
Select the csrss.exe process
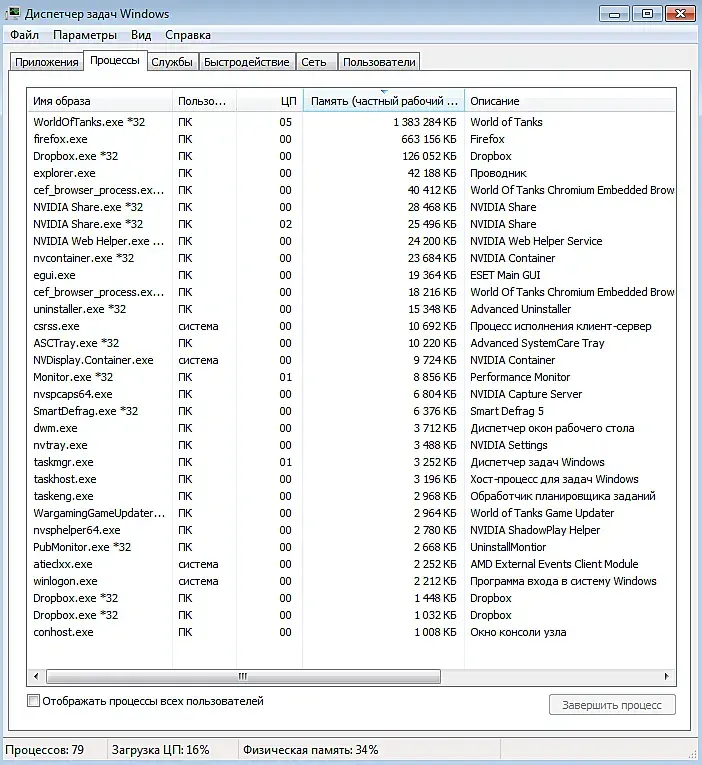coord(351,326)
